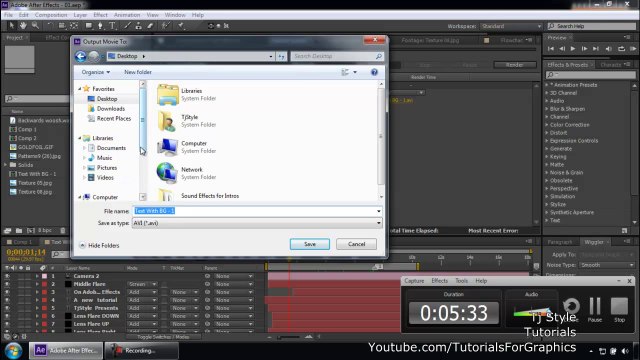The image size is (640, 360).
Task: Toggle visibility eye for Camera 2 layer
Action: [x=7, y=276]
